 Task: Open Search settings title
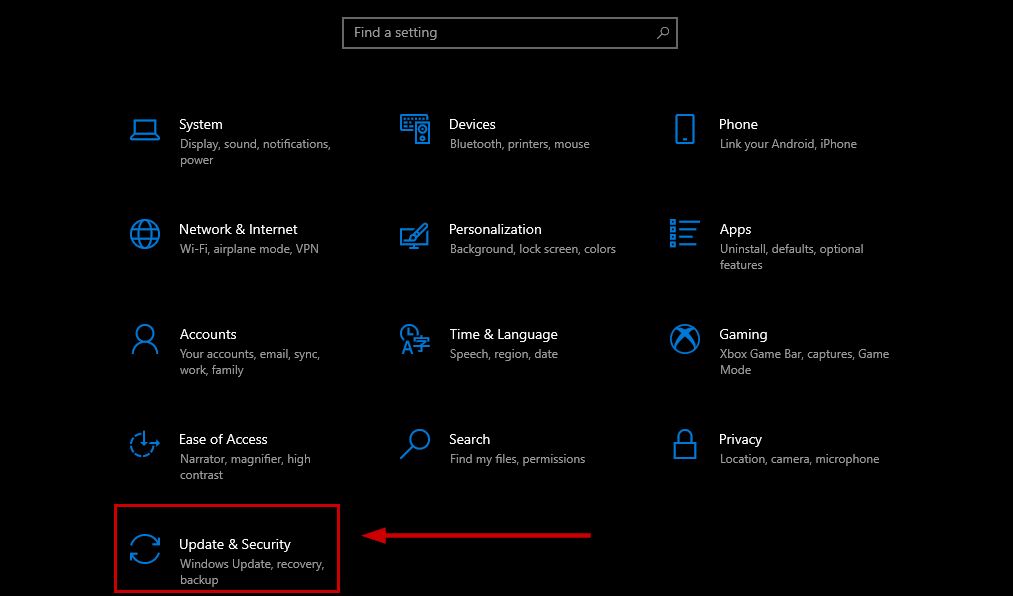click(470, 439)
